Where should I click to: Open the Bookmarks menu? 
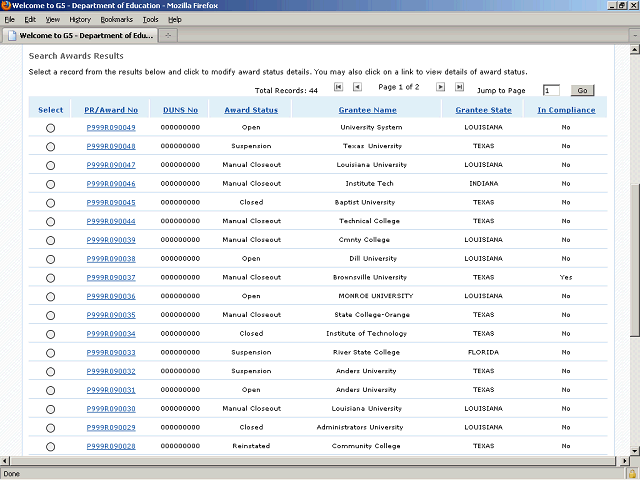[x=116, y=19]
